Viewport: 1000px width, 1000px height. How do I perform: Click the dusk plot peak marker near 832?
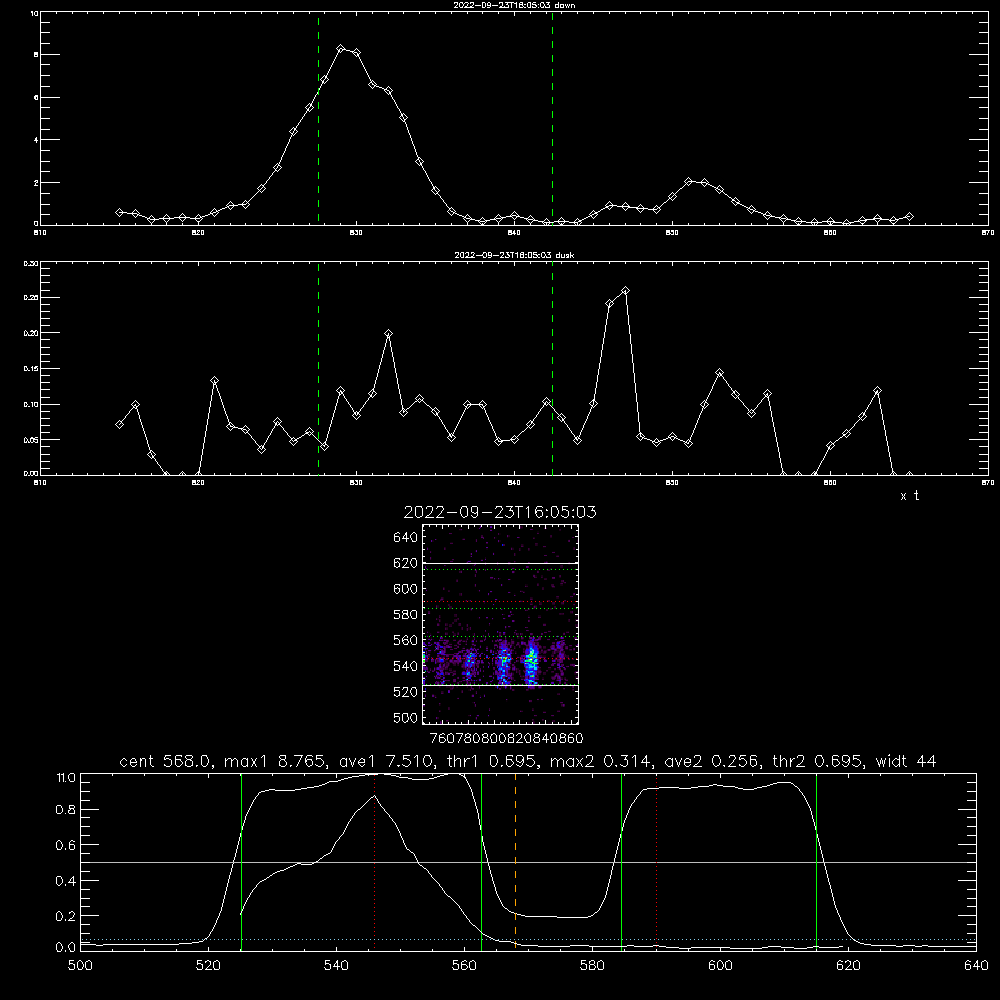point(388,334)
